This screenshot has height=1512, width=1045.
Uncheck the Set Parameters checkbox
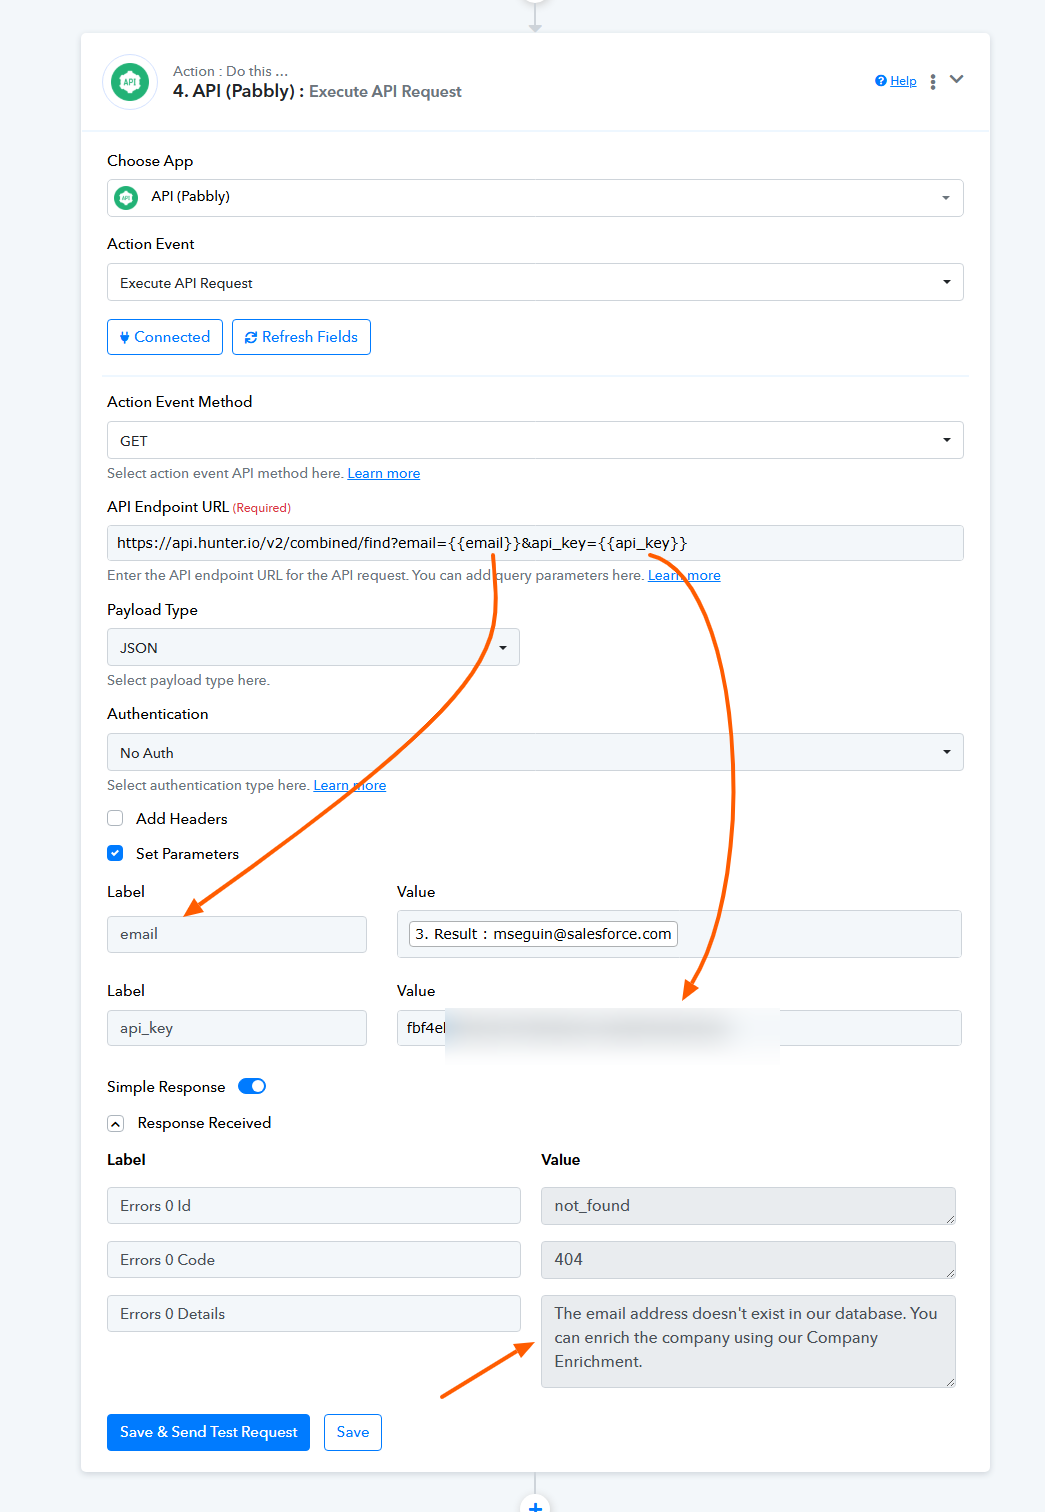tap(115, 853)
